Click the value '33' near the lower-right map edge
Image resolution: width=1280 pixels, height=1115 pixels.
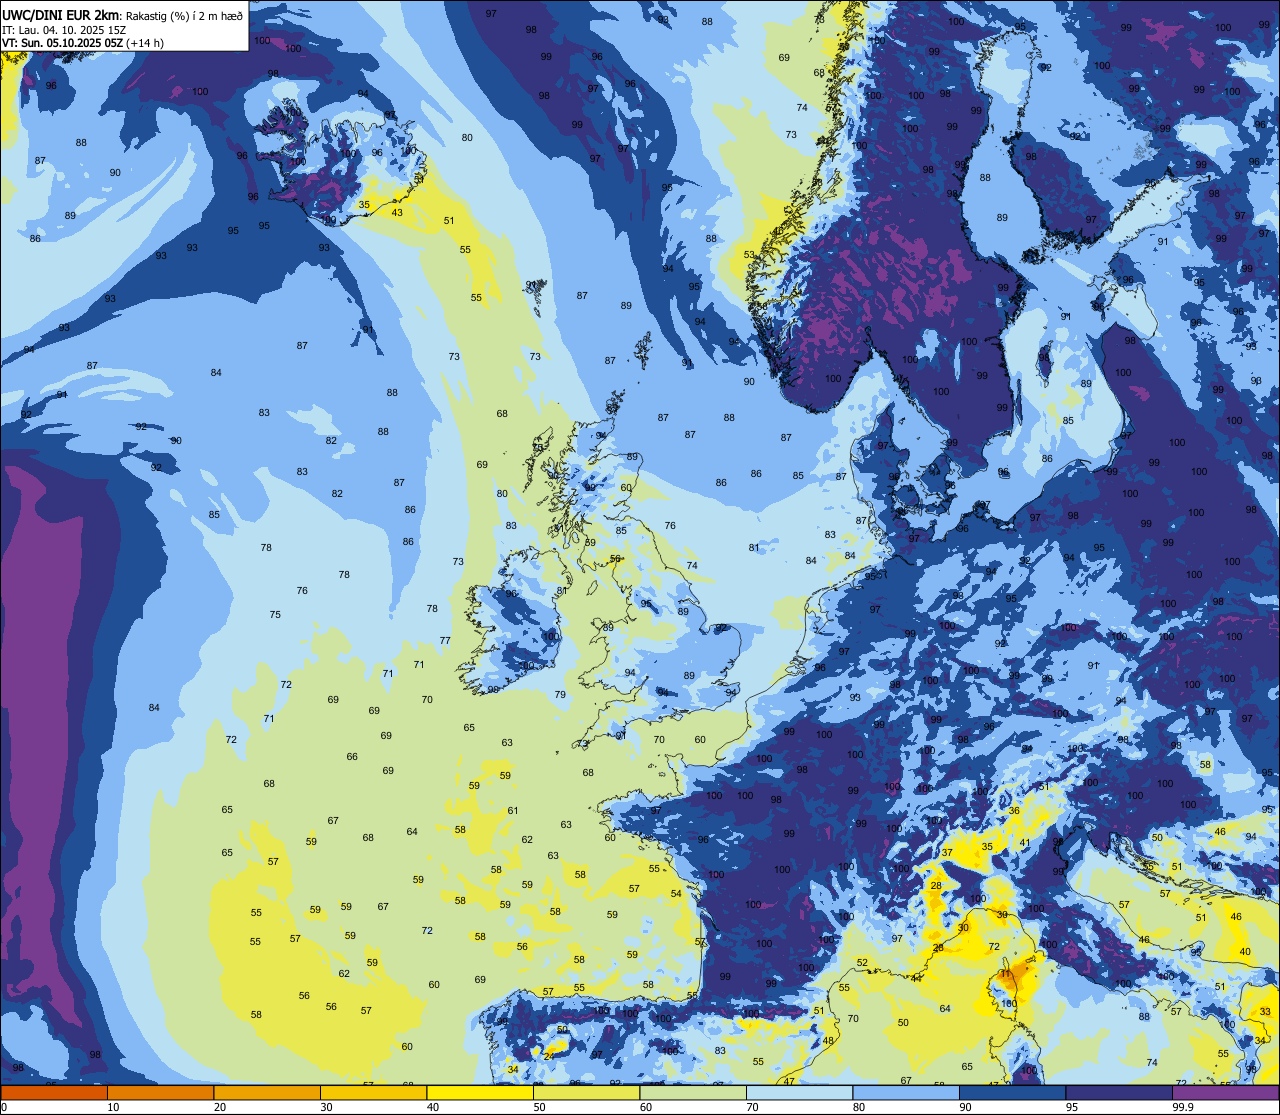[1265, 1012]
